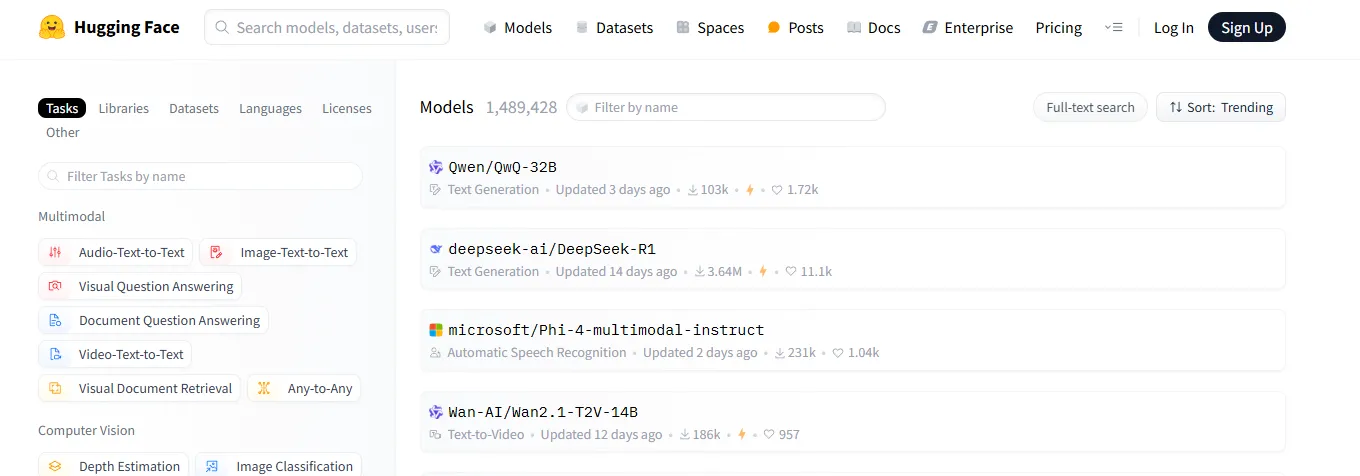Screen dimensions: 1360x476
Task: Click the Multimodal section heading
Action: tap(71, 216)
